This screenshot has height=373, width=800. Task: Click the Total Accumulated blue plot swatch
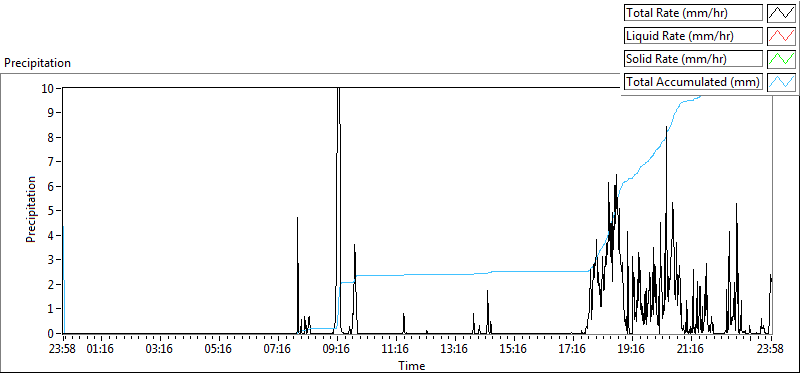coord(781,82)
